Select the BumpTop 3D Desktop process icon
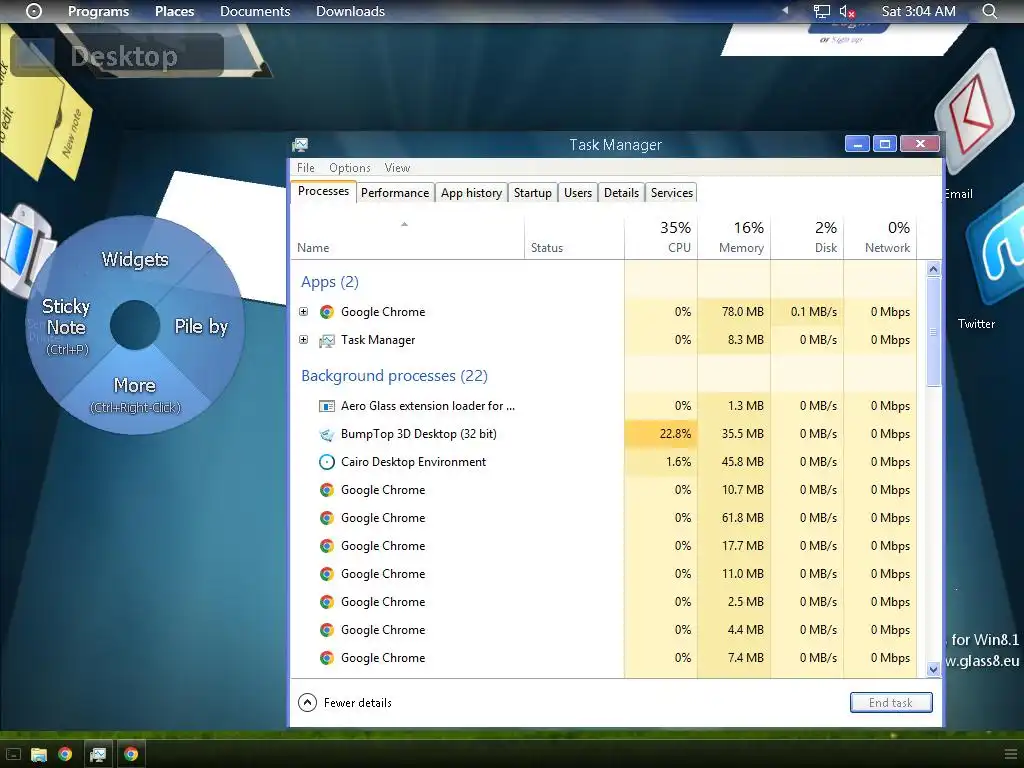 (327, 434)
